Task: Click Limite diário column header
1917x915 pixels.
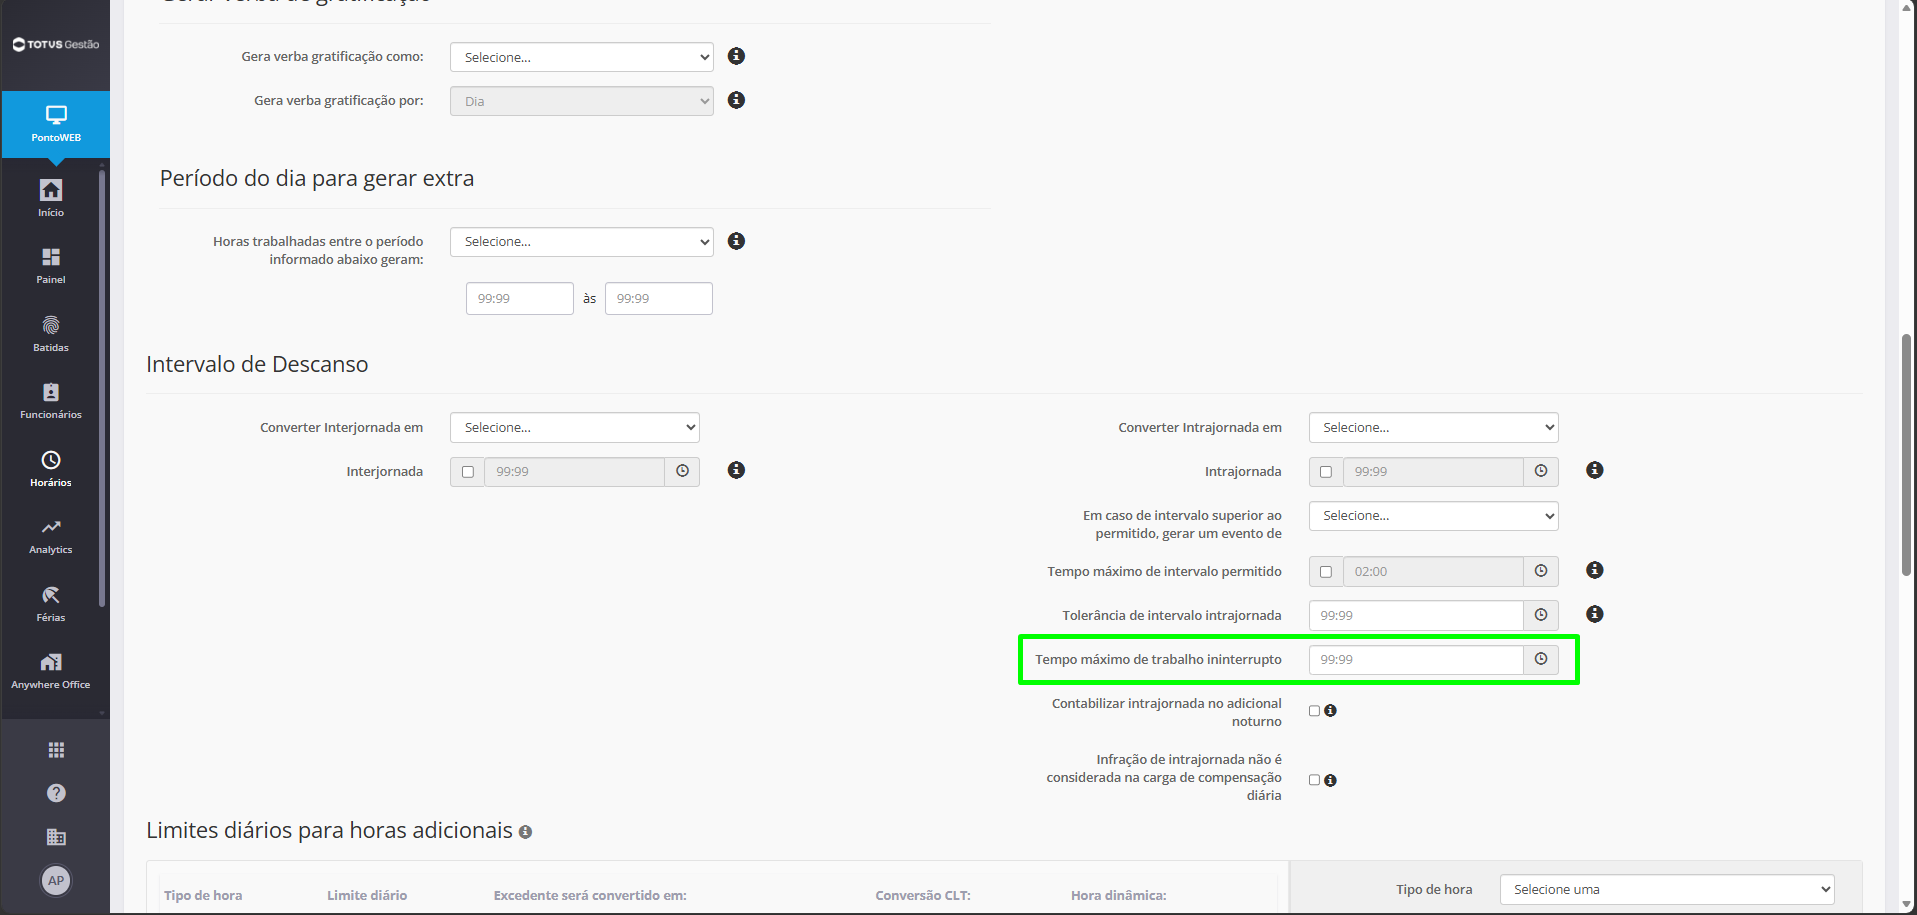Action: point(367,895)
